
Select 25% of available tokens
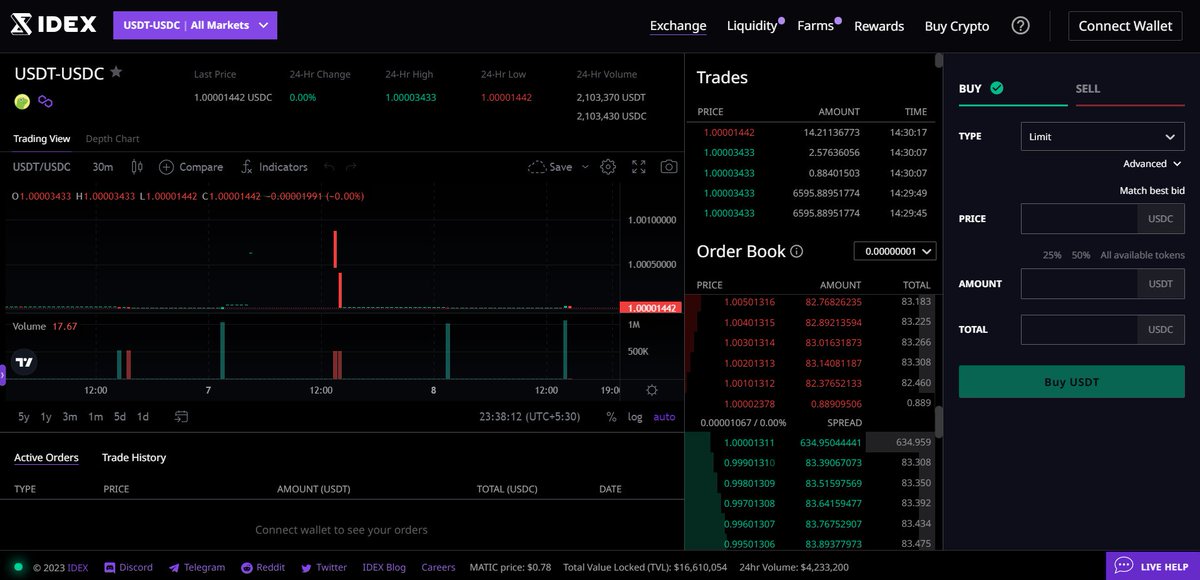[x=1052, y=255]
